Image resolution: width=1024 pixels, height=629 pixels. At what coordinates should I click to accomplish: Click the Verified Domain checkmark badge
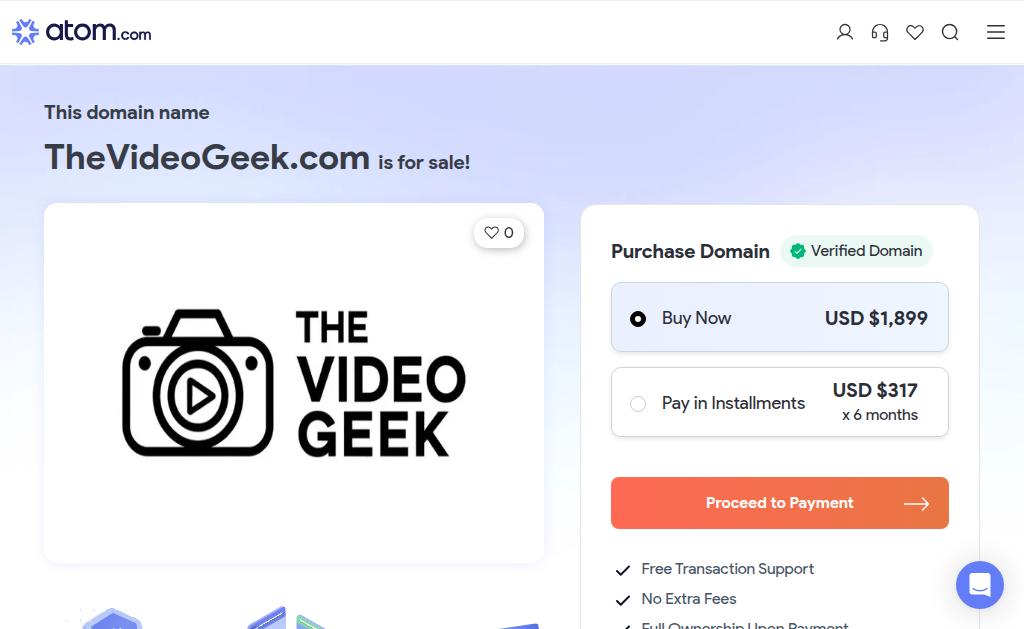(856, 251)
